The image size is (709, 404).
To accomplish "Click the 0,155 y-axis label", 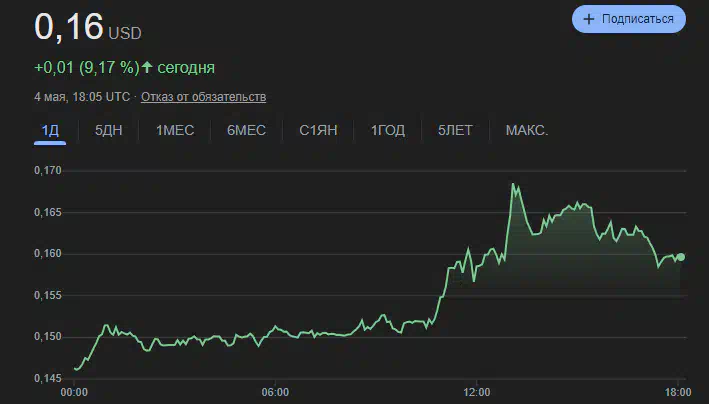I will [47, 295].
